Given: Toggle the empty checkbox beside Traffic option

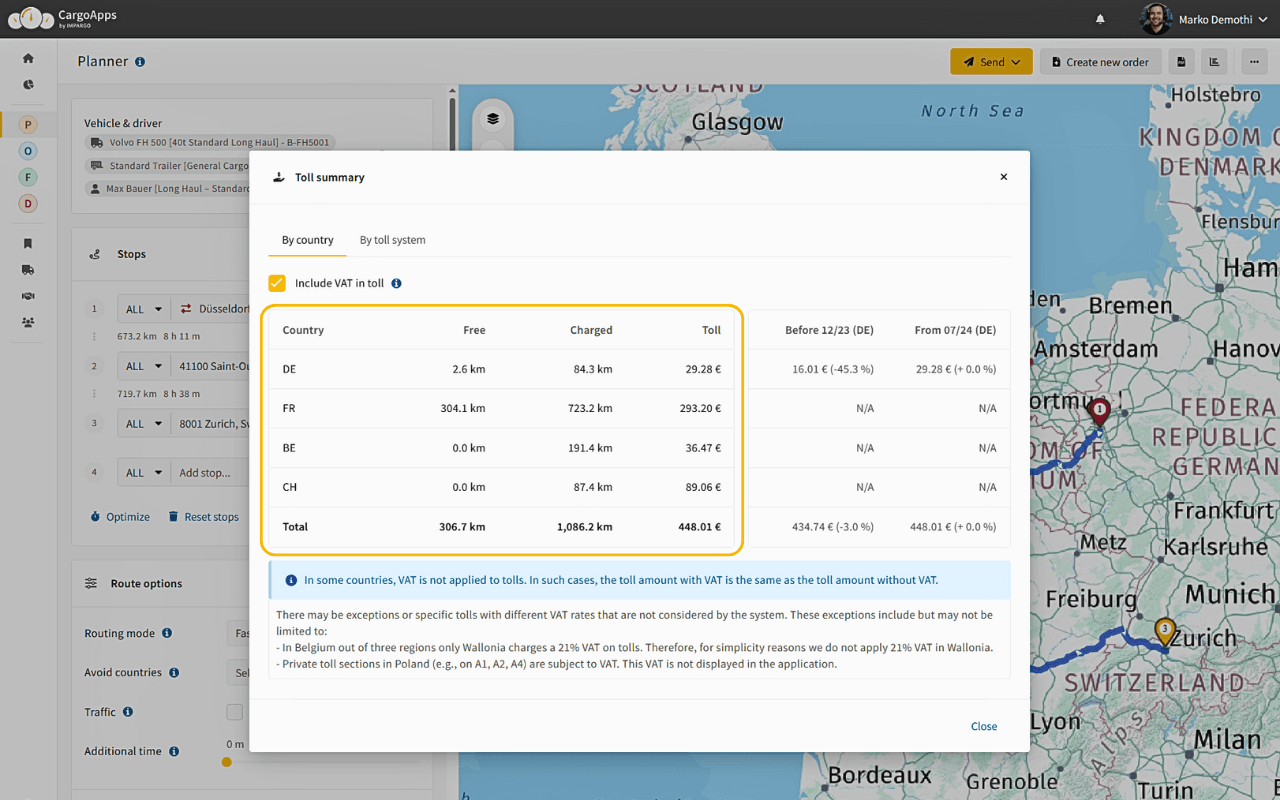Looking at the screenshot, I should pyautogui.click(x=234, y=711).
